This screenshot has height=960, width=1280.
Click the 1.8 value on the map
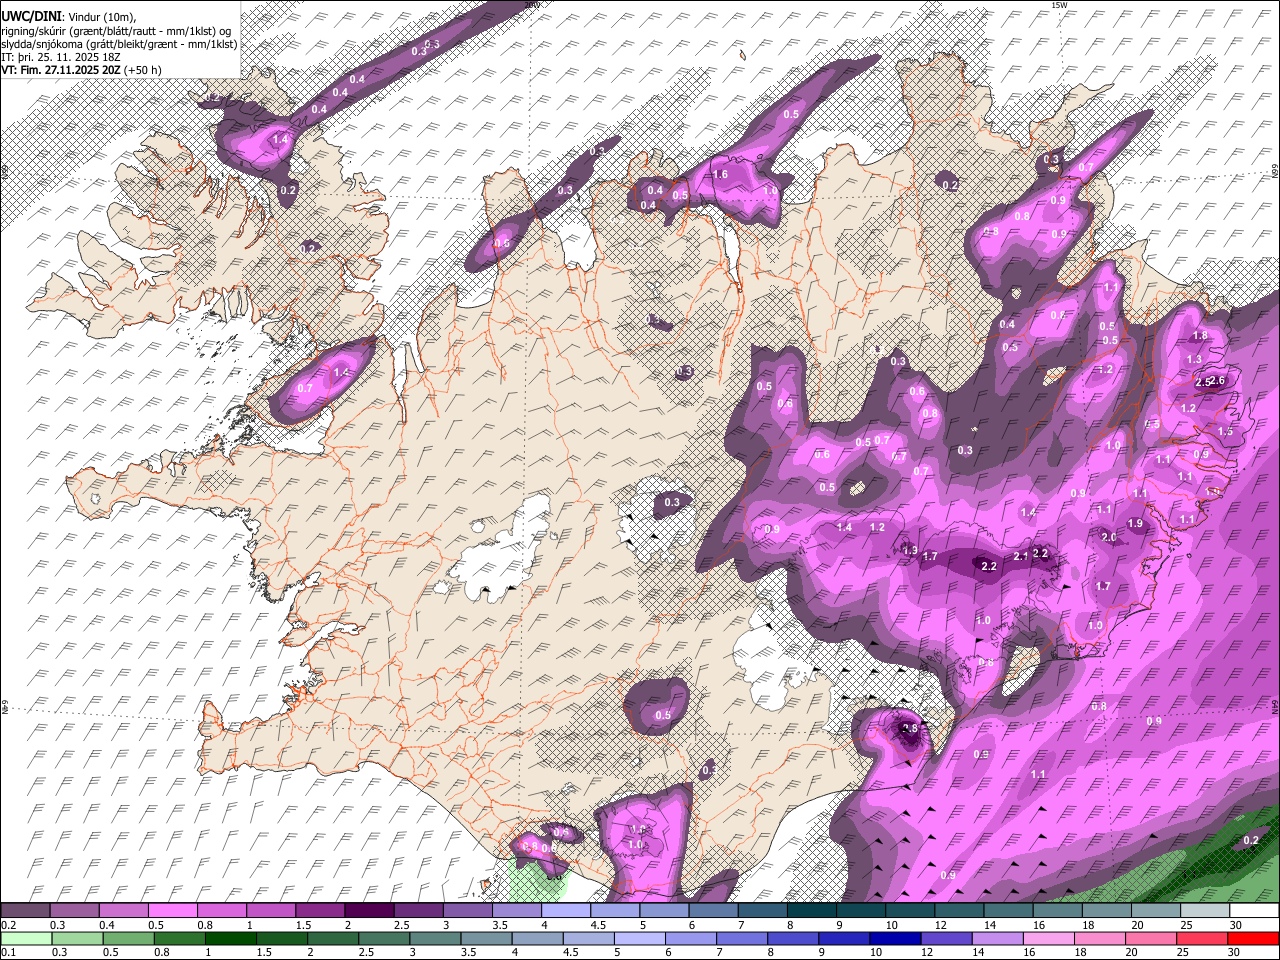[x=1200, y=335]
